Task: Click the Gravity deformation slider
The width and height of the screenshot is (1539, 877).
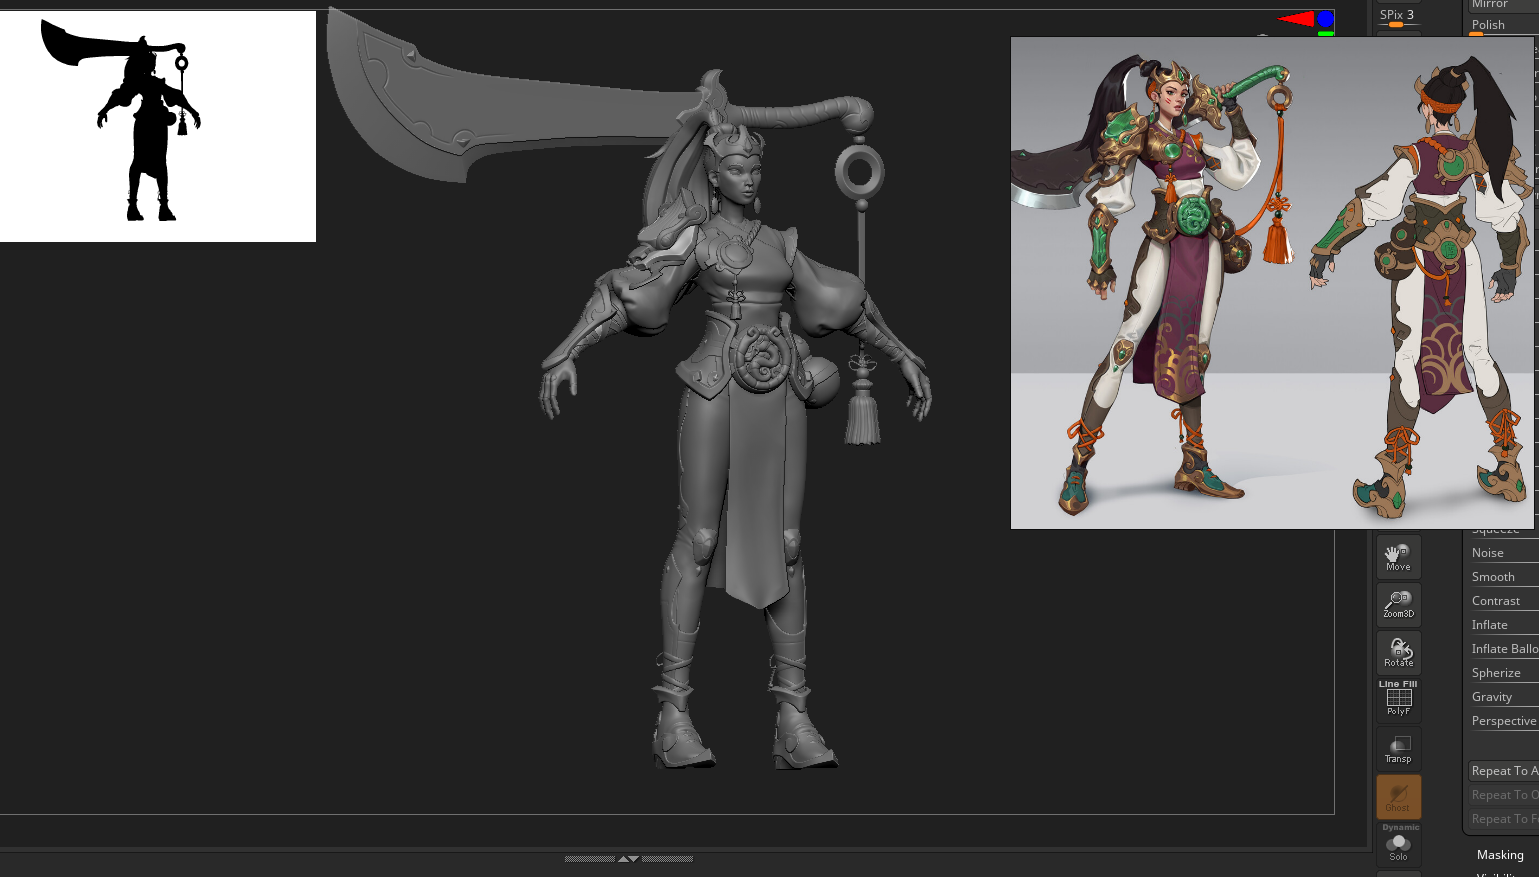Action: [1502, 697]
